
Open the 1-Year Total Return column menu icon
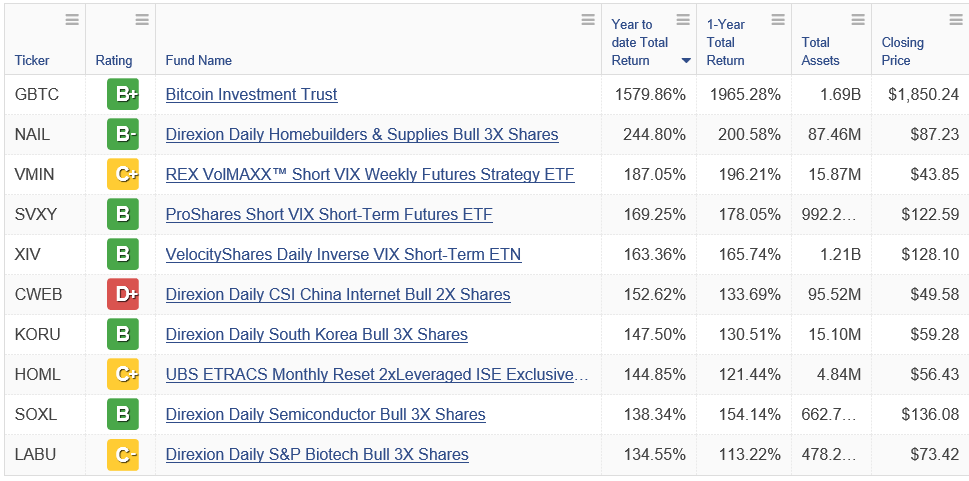coord(778,20)
